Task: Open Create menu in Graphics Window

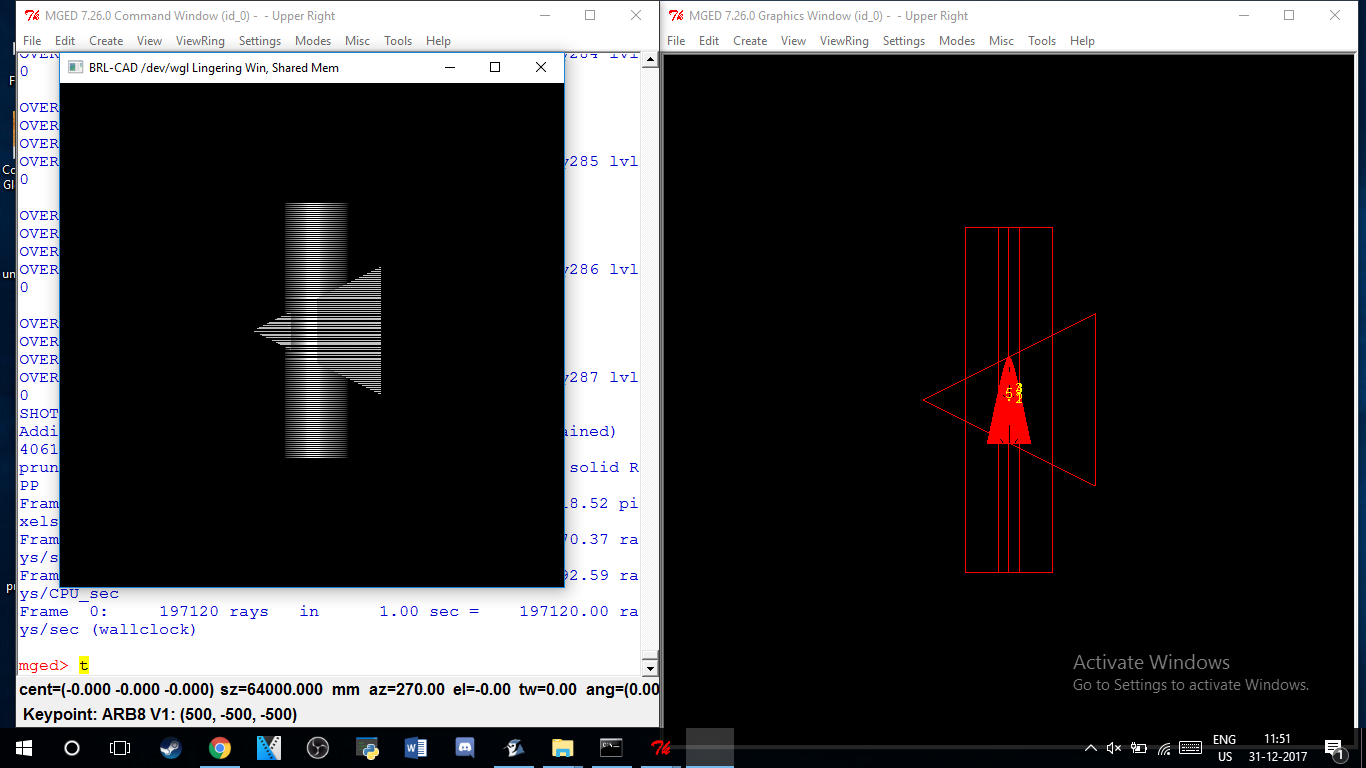Action: 750,41
